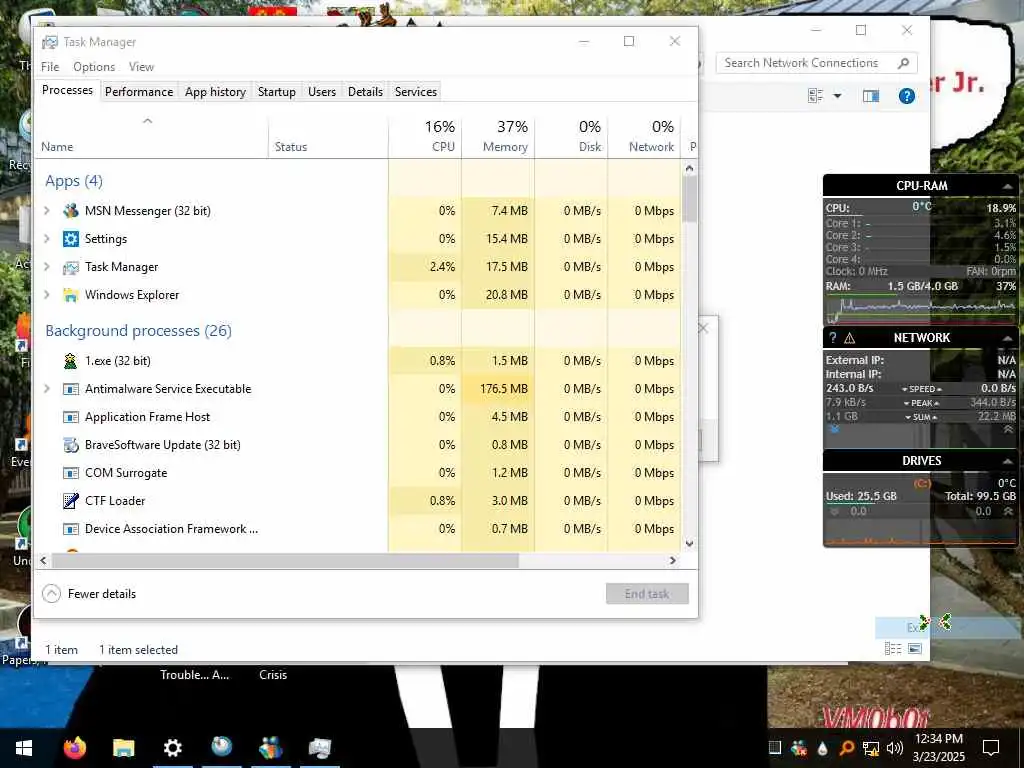Viewport: 1024px width, 768px height.
Task: Open the View menu in Task Manager
Action: pos(141,67)
